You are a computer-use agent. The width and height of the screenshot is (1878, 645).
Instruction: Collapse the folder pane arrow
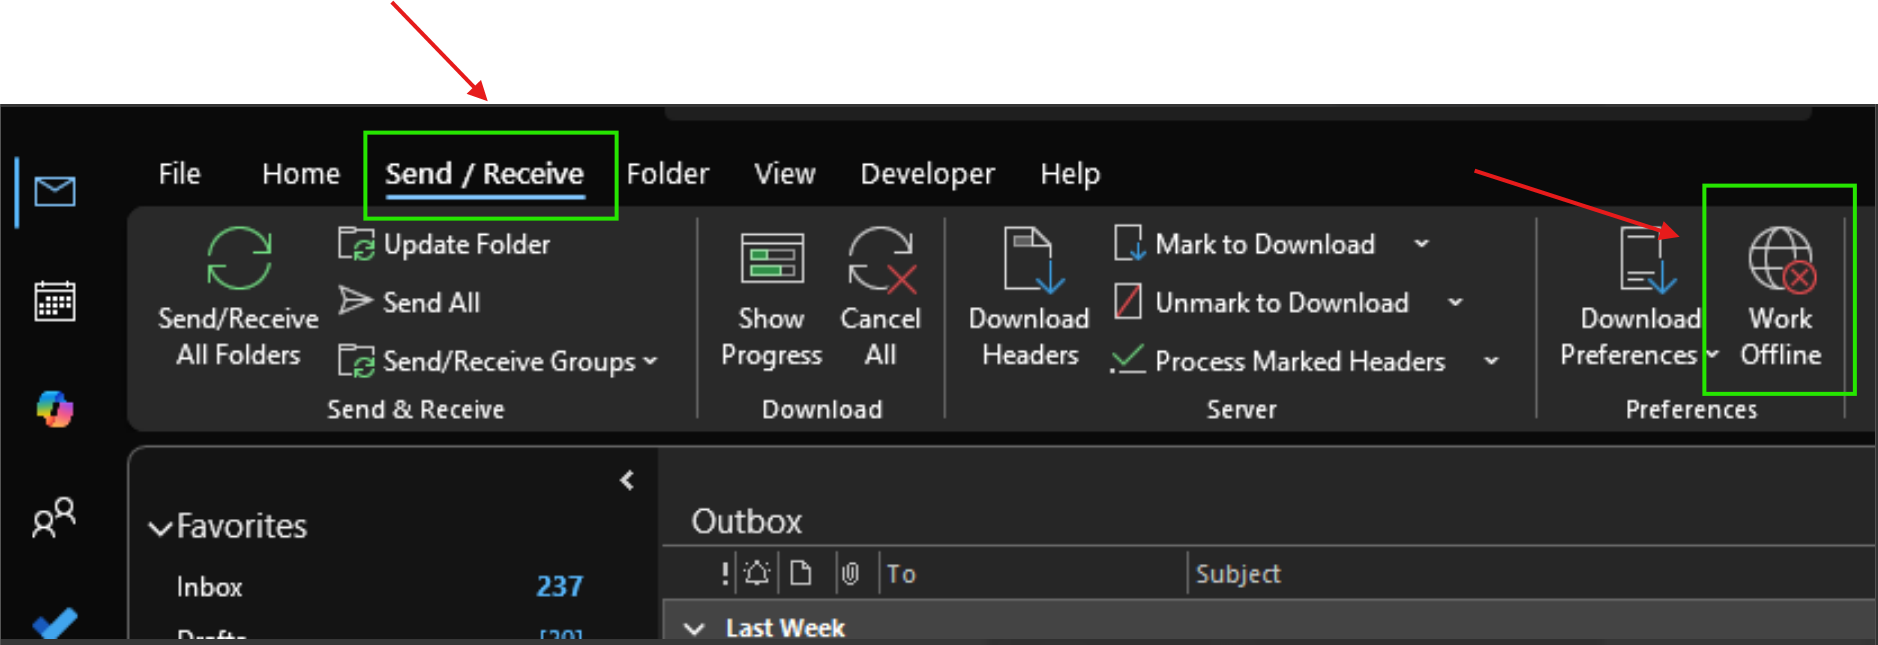[x=627, y=480]
